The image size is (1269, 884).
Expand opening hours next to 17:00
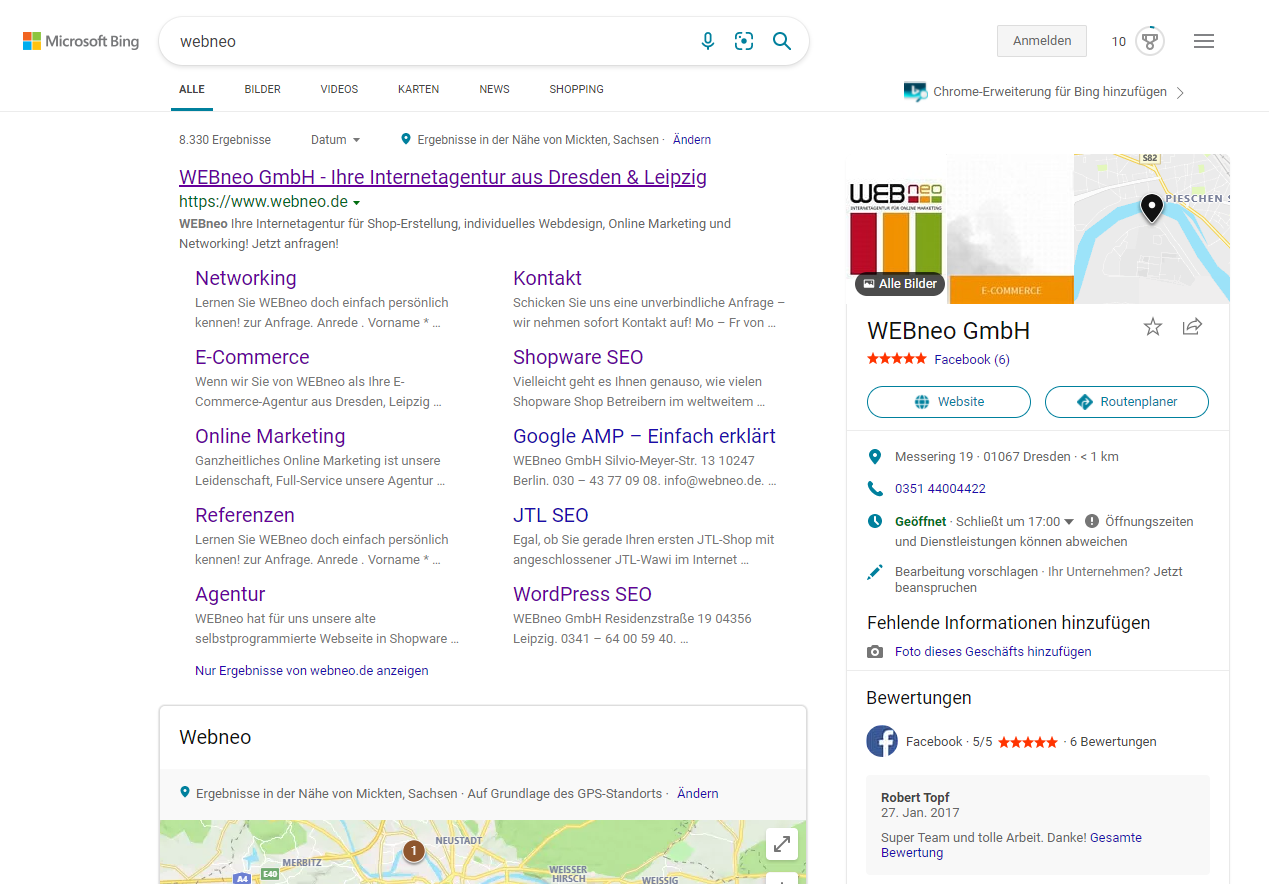[1069, 522]
